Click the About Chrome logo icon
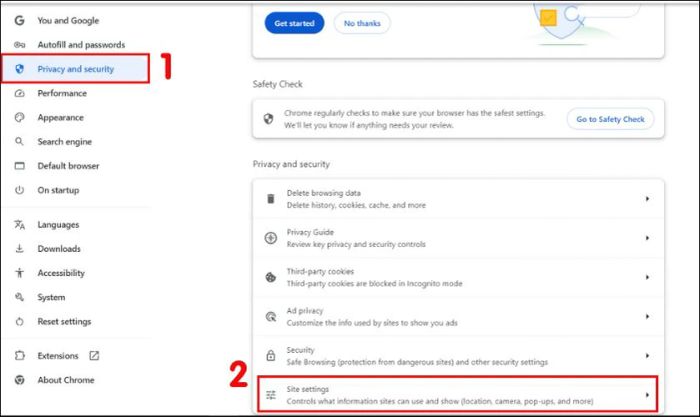 click(19, 380)
